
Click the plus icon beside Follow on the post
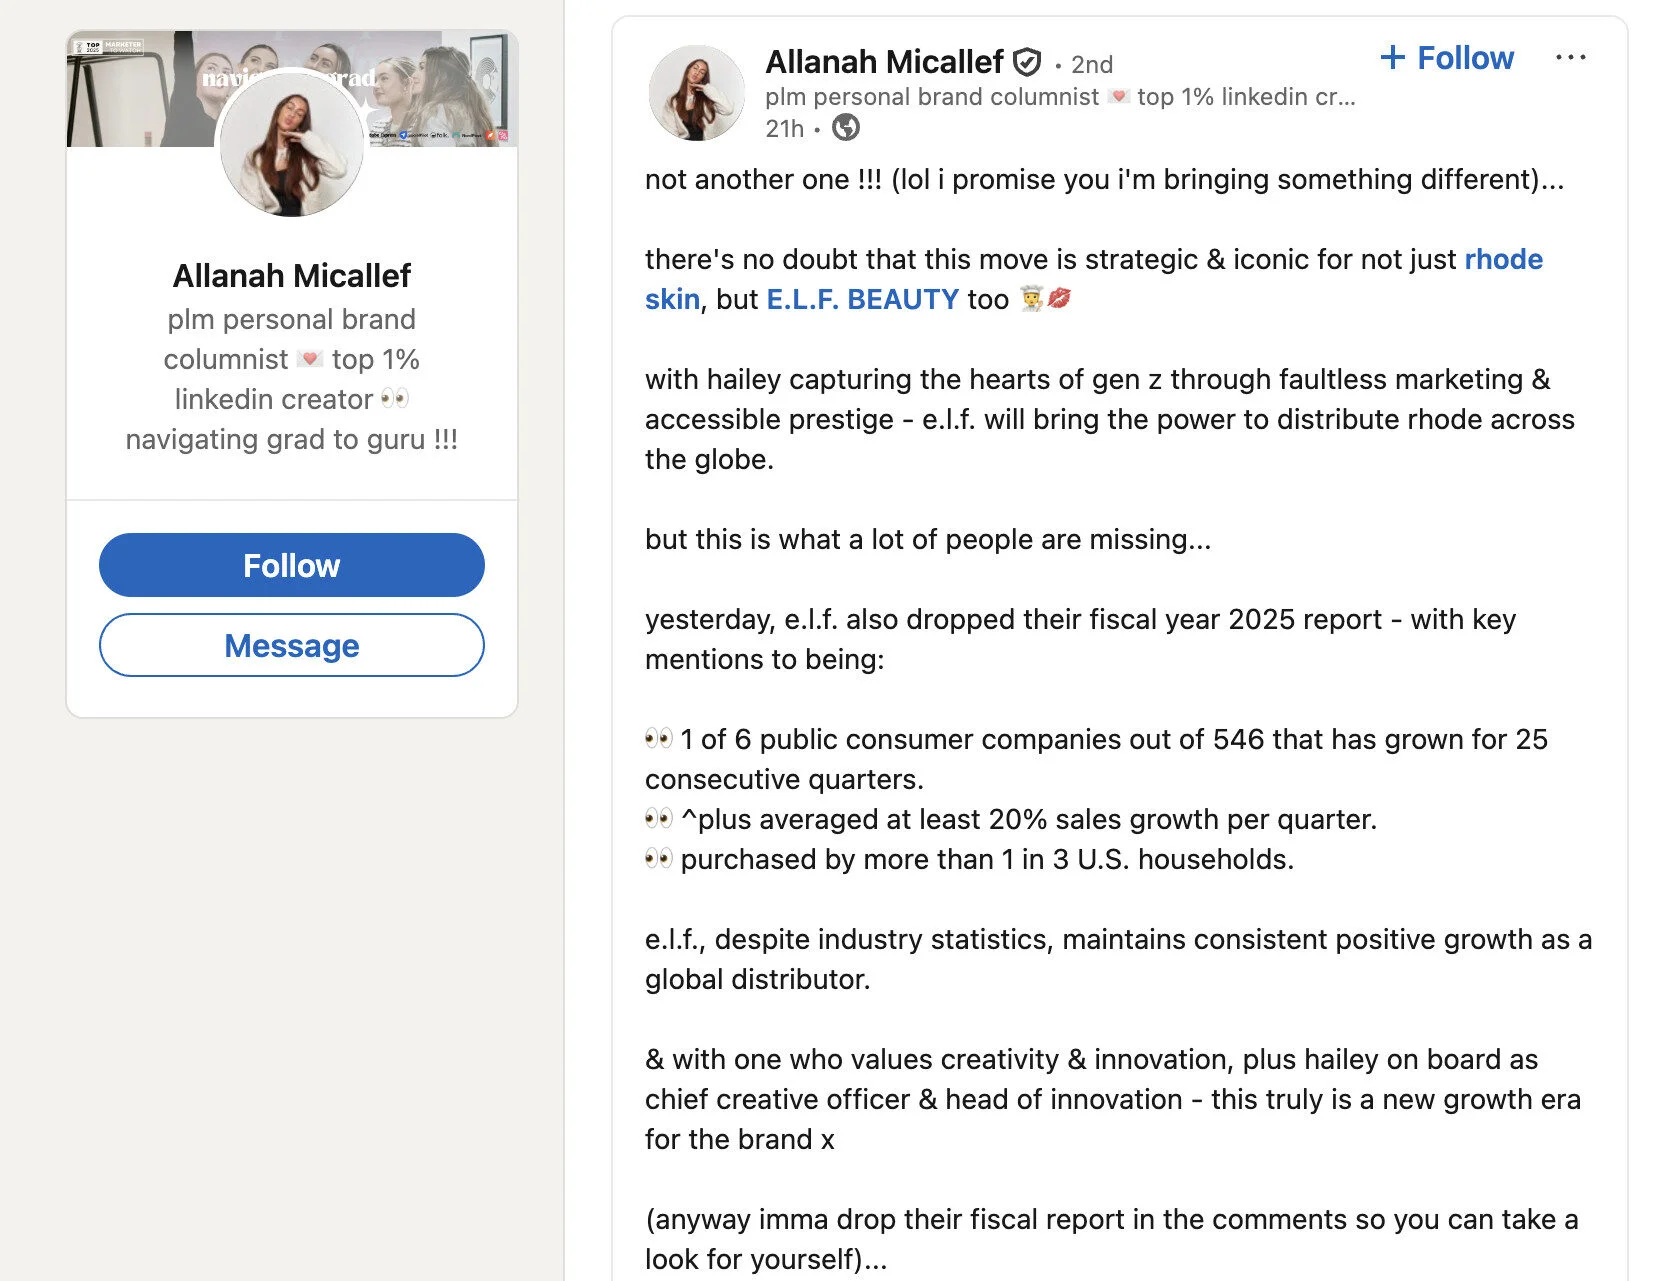[1393, 58]
